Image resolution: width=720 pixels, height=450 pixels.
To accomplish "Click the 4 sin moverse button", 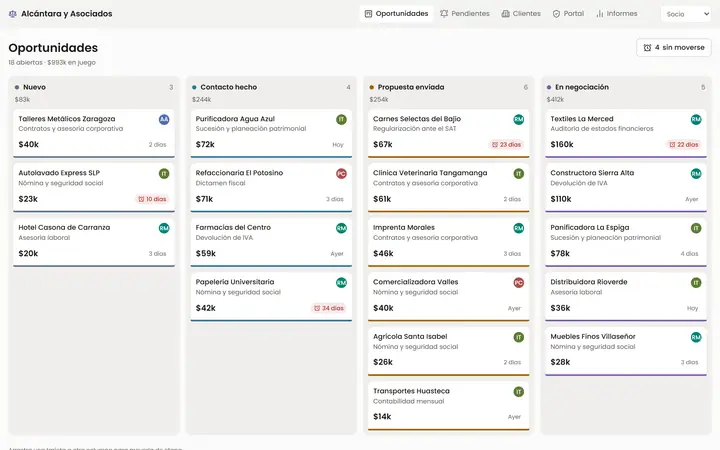I will (x=674, y=47).
